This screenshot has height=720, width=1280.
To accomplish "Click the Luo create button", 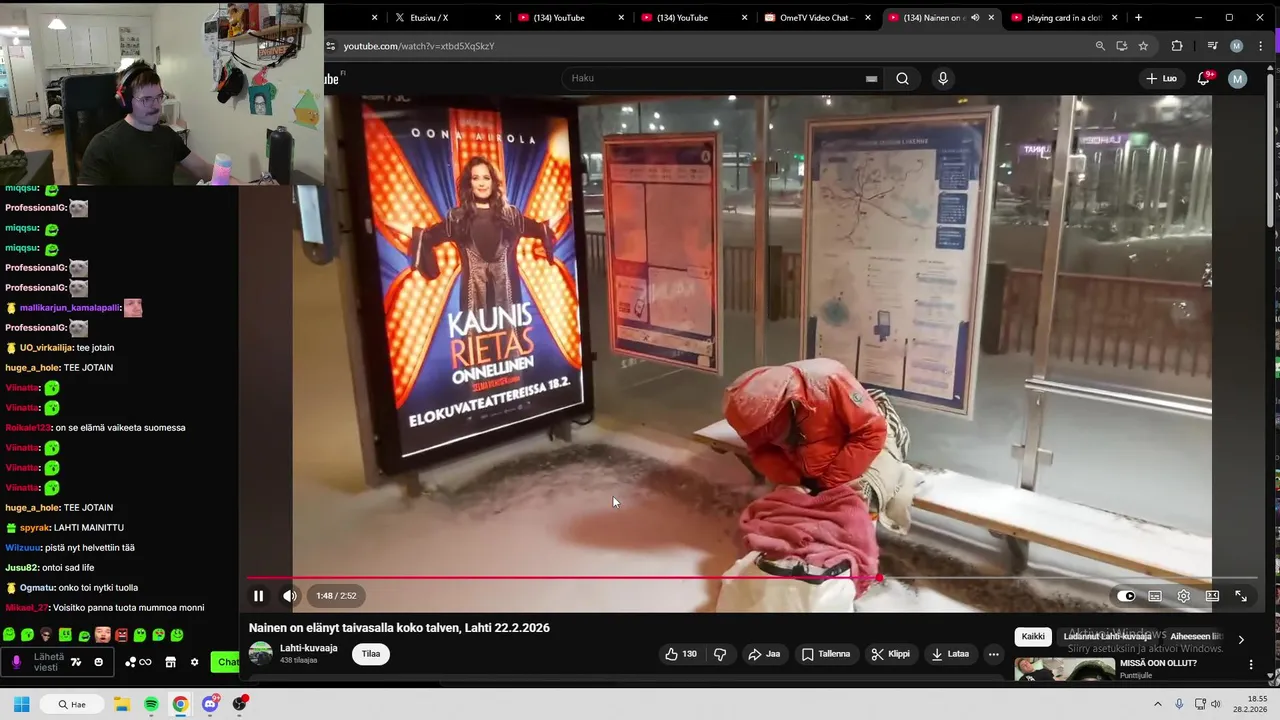I will [1161, 78].
